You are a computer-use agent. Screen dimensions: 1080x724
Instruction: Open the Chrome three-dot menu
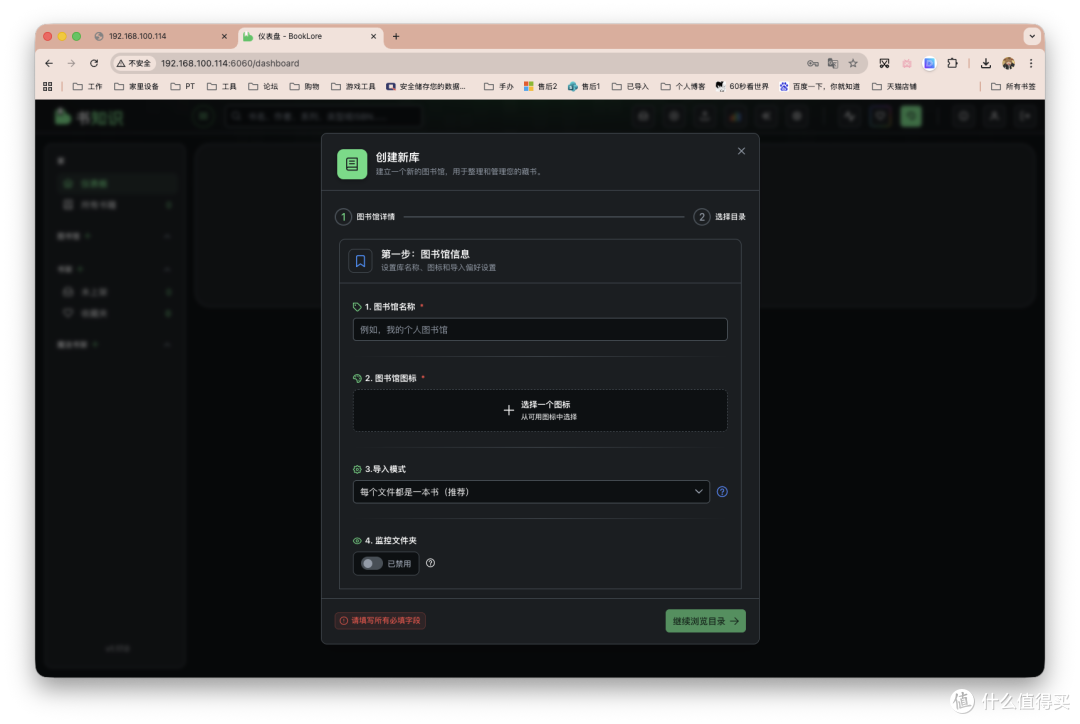(x=1031, y=63)
